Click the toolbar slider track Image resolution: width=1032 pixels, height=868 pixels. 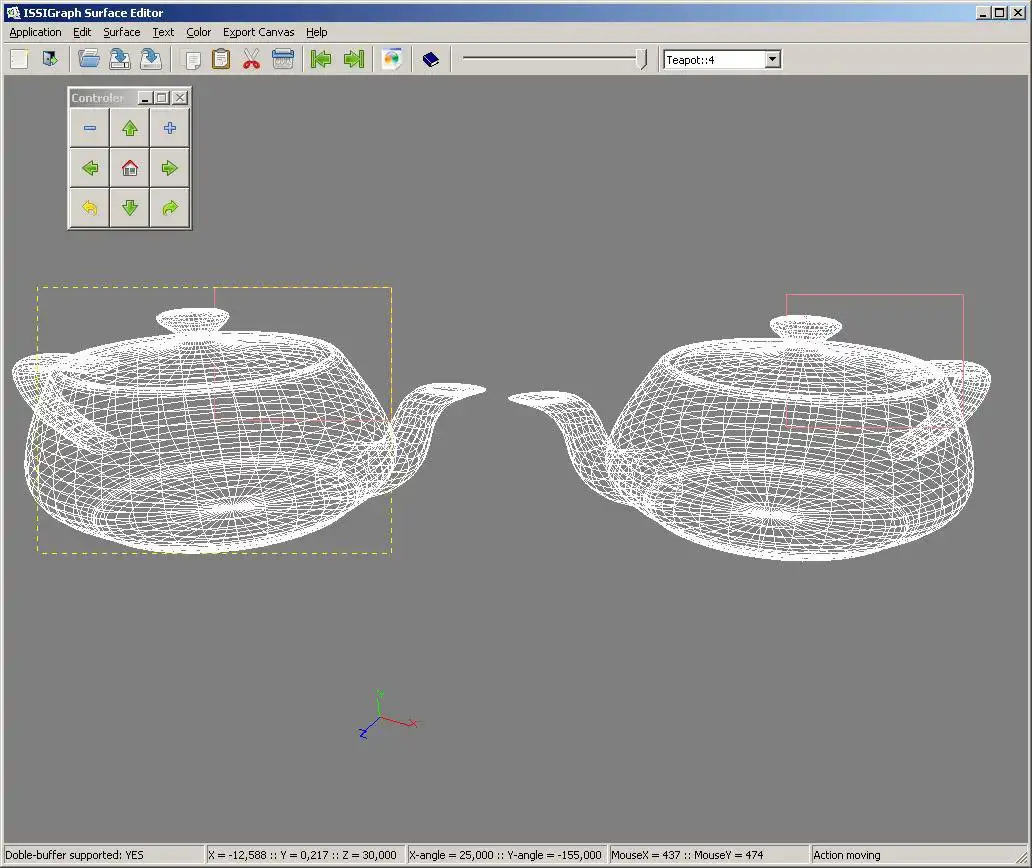(550, 59)
